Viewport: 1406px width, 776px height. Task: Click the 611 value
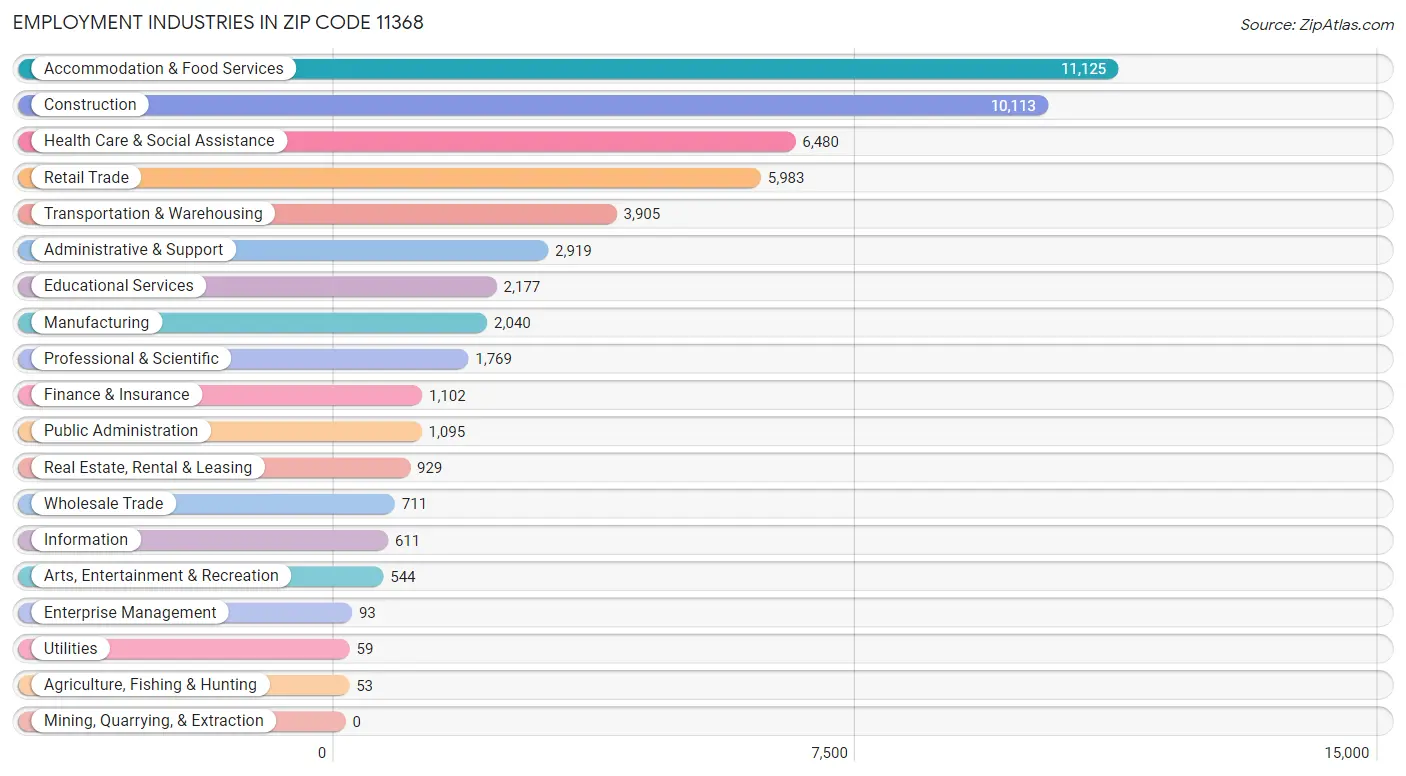tap(407, 541)
